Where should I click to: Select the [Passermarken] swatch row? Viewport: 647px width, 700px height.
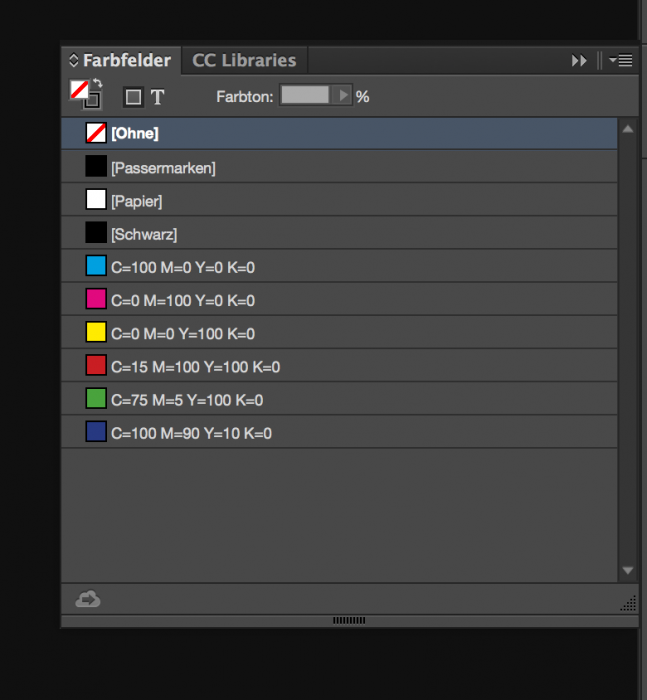[x=339, y=167]
